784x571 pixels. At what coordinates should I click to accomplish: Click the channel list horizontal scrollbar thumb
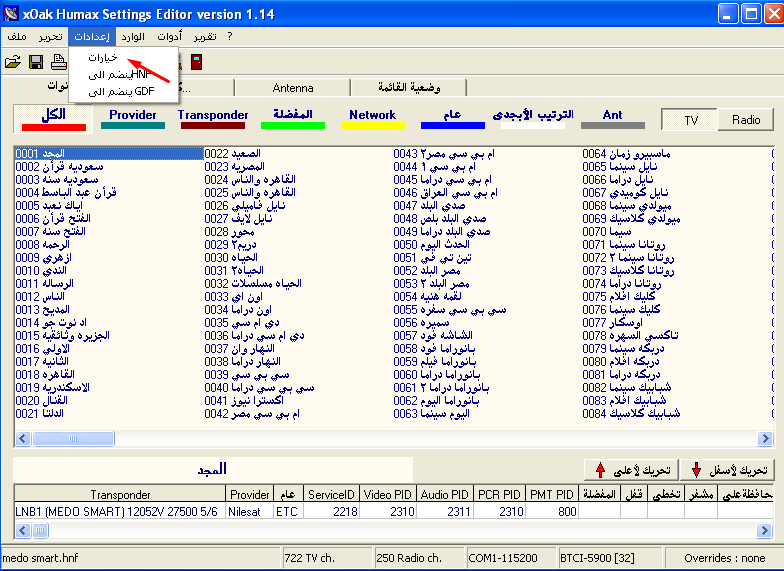pos(73,438)
